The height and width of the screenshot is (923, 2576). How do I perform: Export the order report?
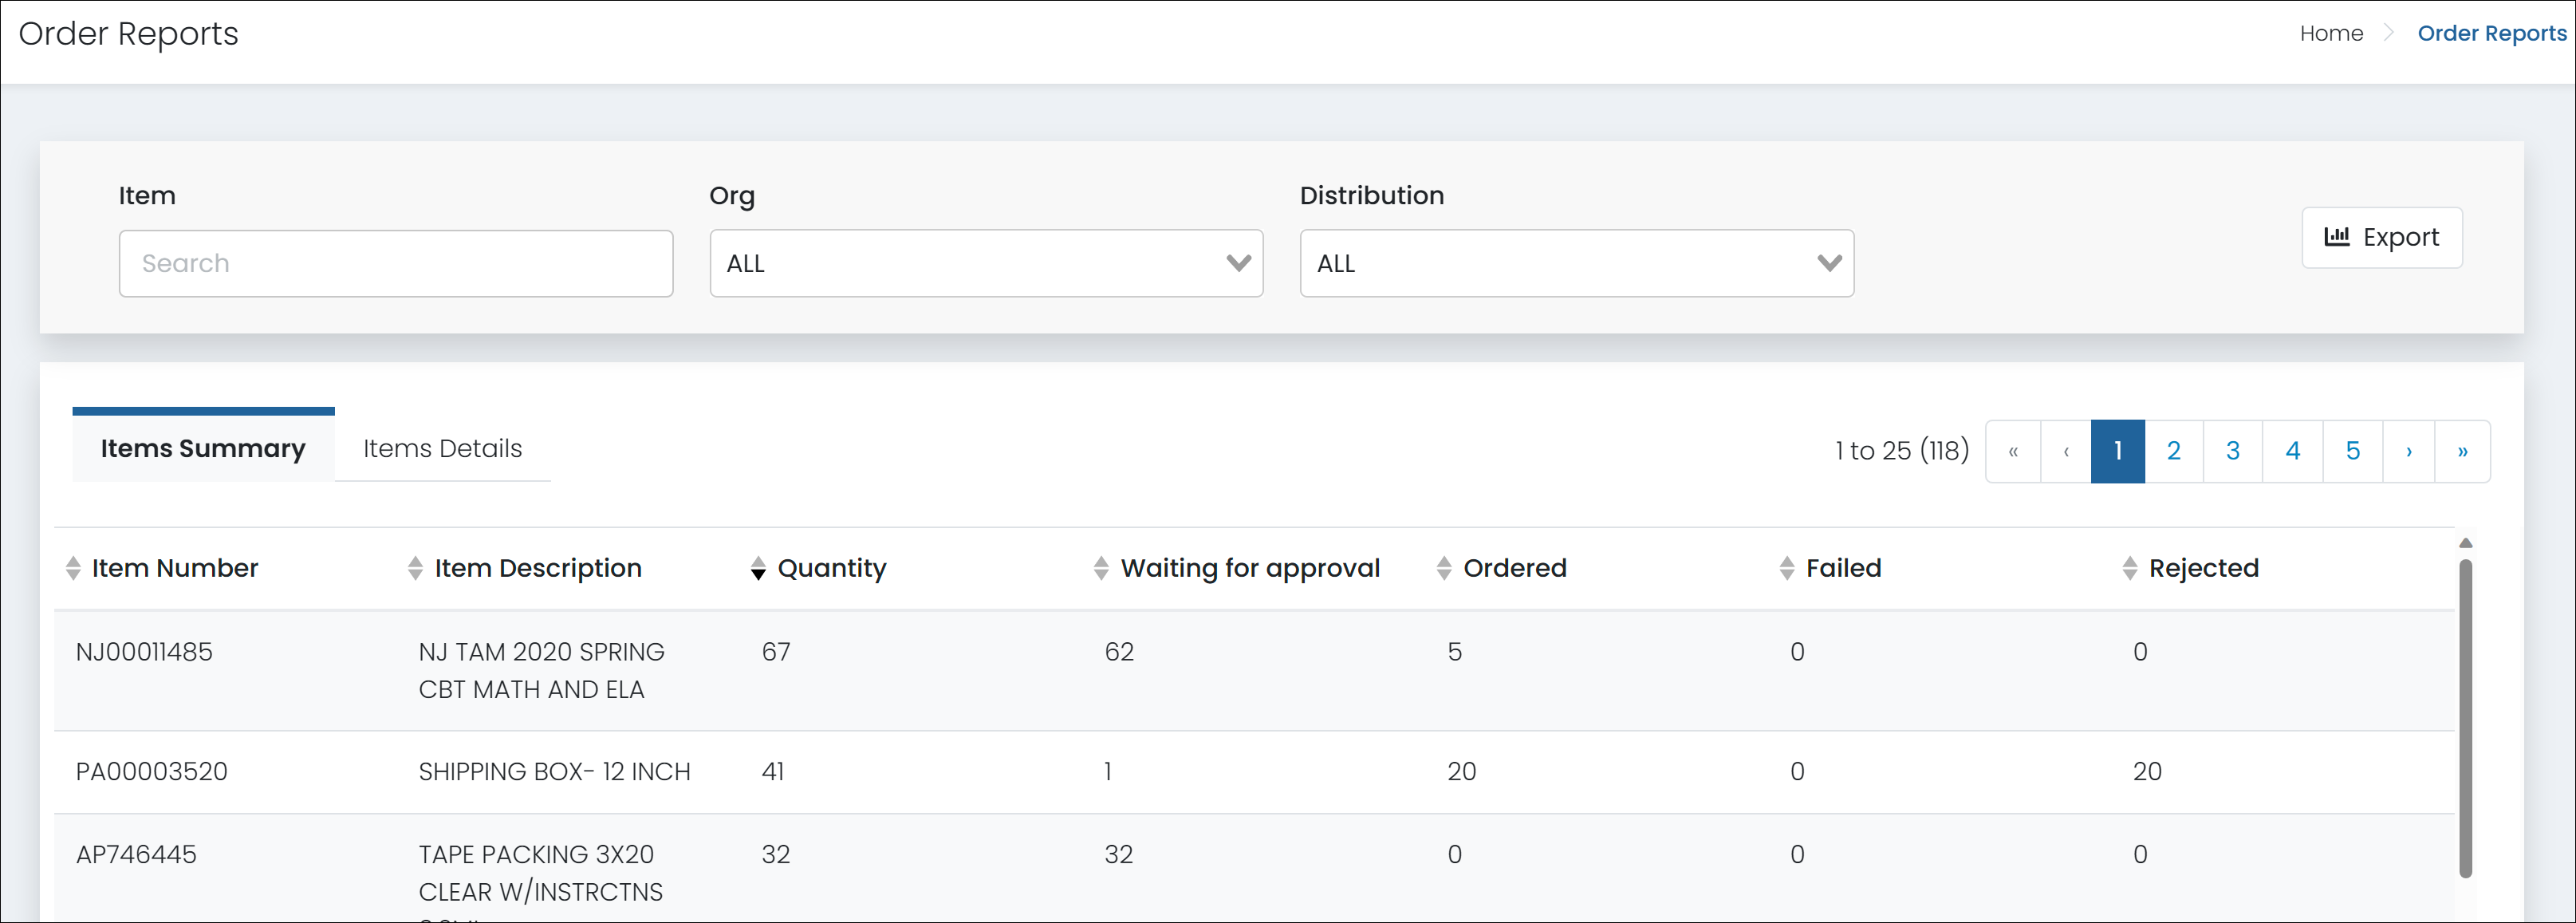tap(2381, 237)
